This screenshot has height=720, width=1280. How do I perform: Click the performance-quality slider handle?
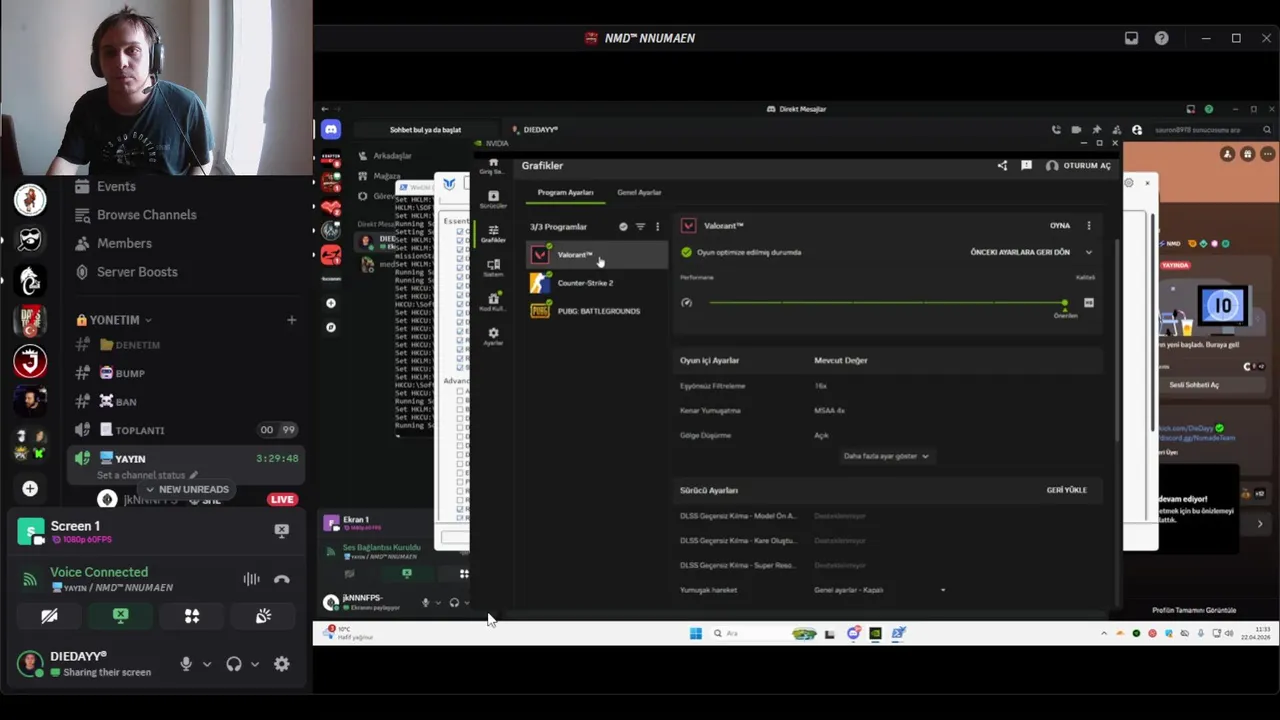click(x=1065, y=302)
